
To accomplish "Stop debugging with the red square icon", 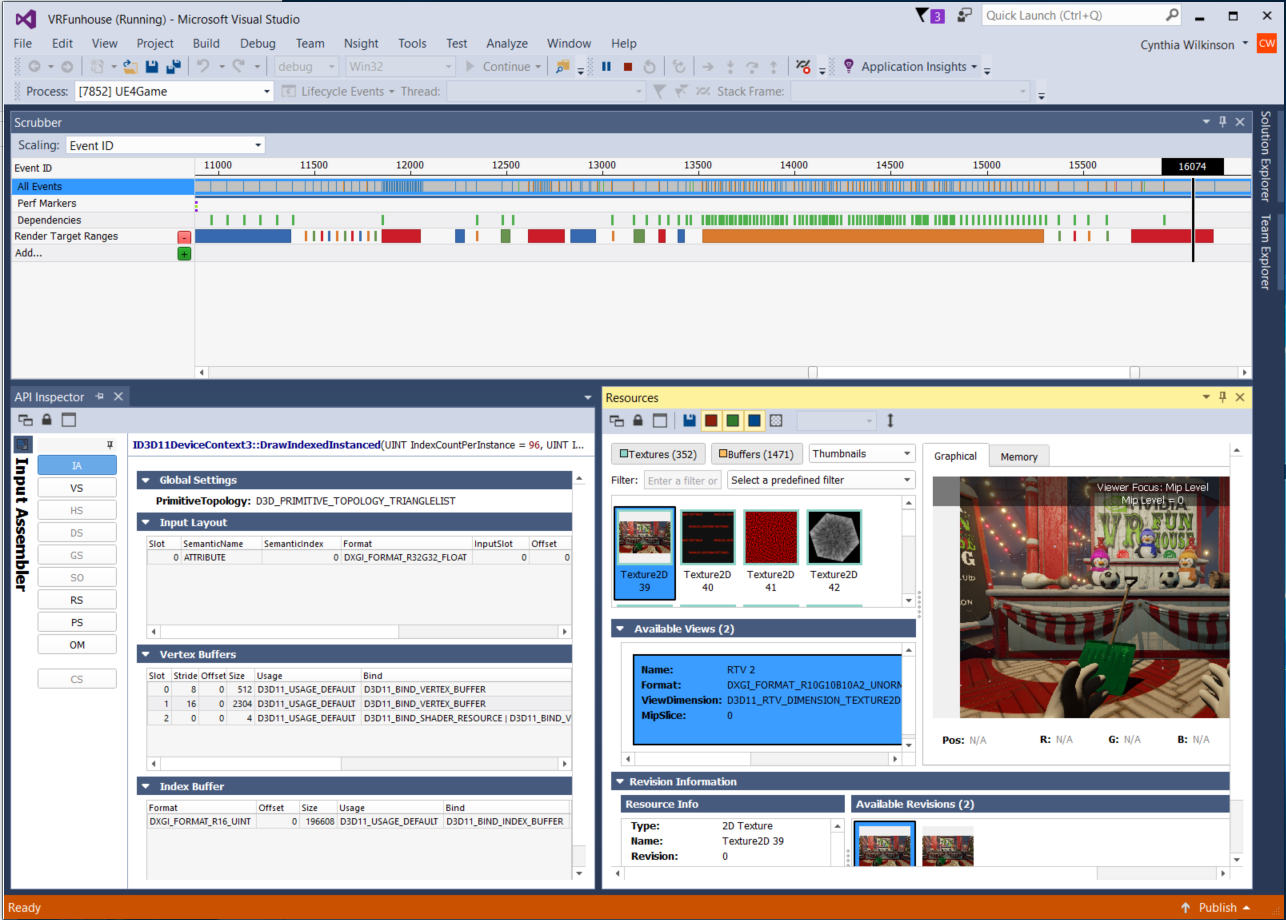I will pyautogui.click(x=628, y=67).
